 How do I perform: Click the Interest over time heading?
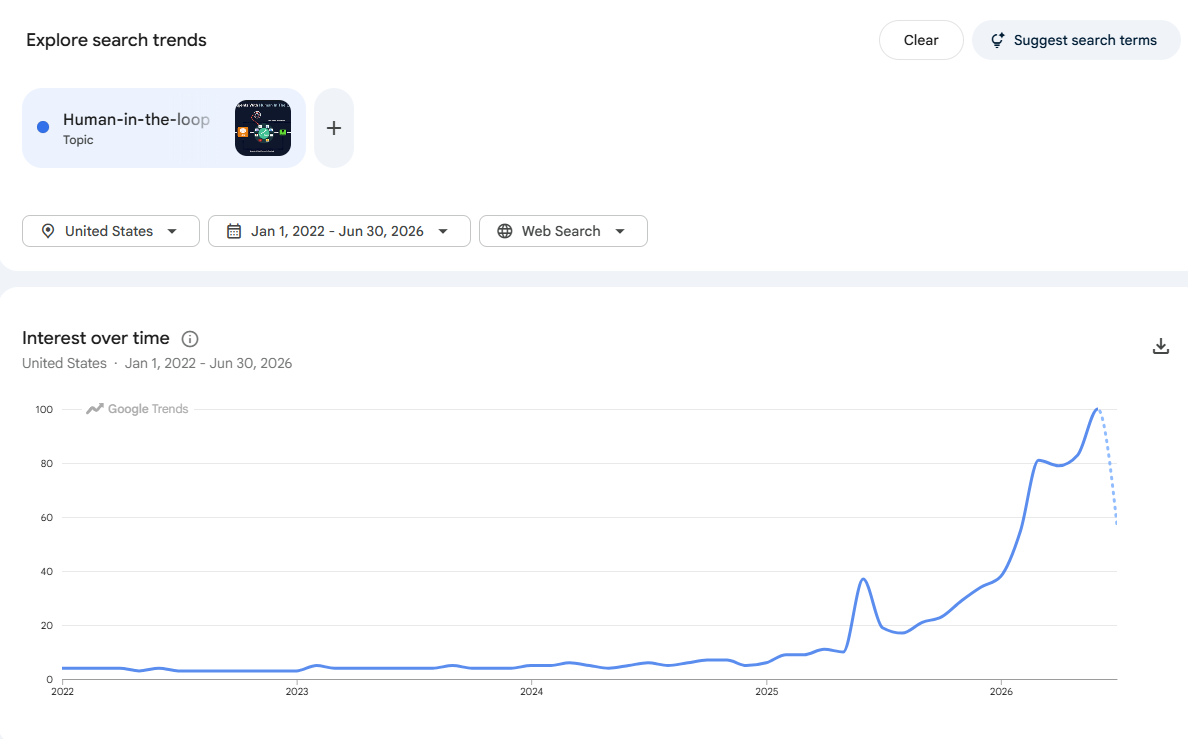(x=95, y=338)
